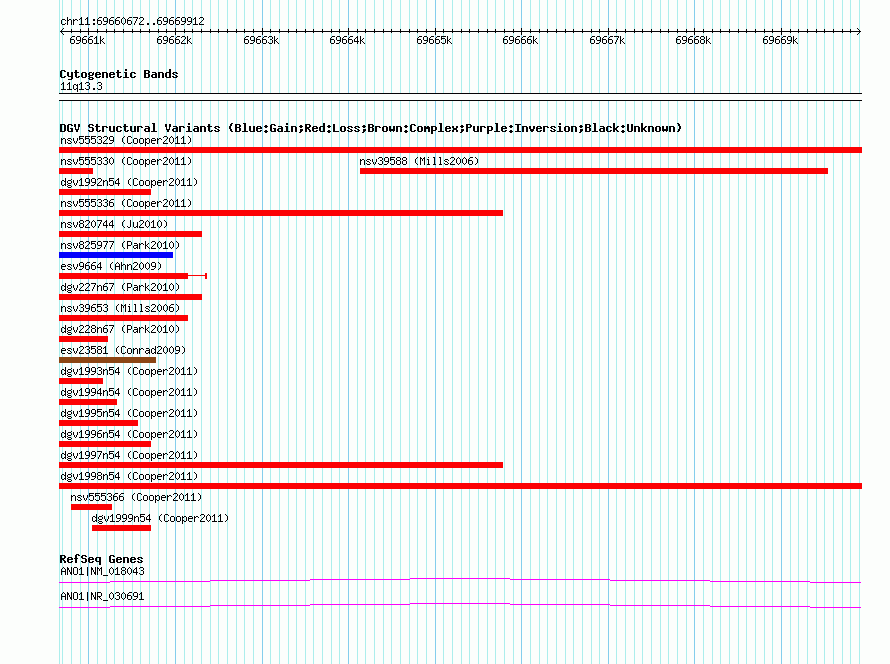Select the esv9664 bar's error whisker end
This screenshot has width=890, height=664.
click(206, 276)
